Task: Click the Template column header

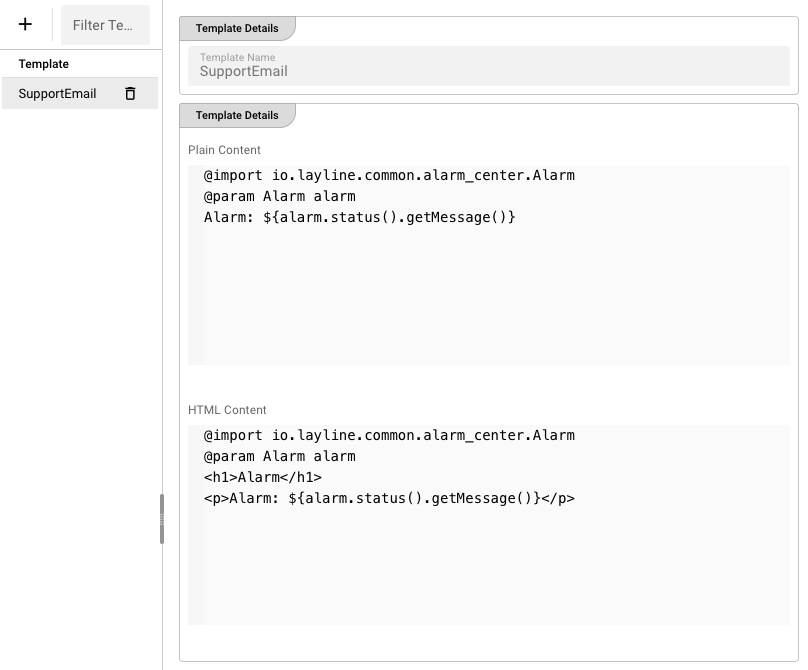Action: (x=44, y=64)
